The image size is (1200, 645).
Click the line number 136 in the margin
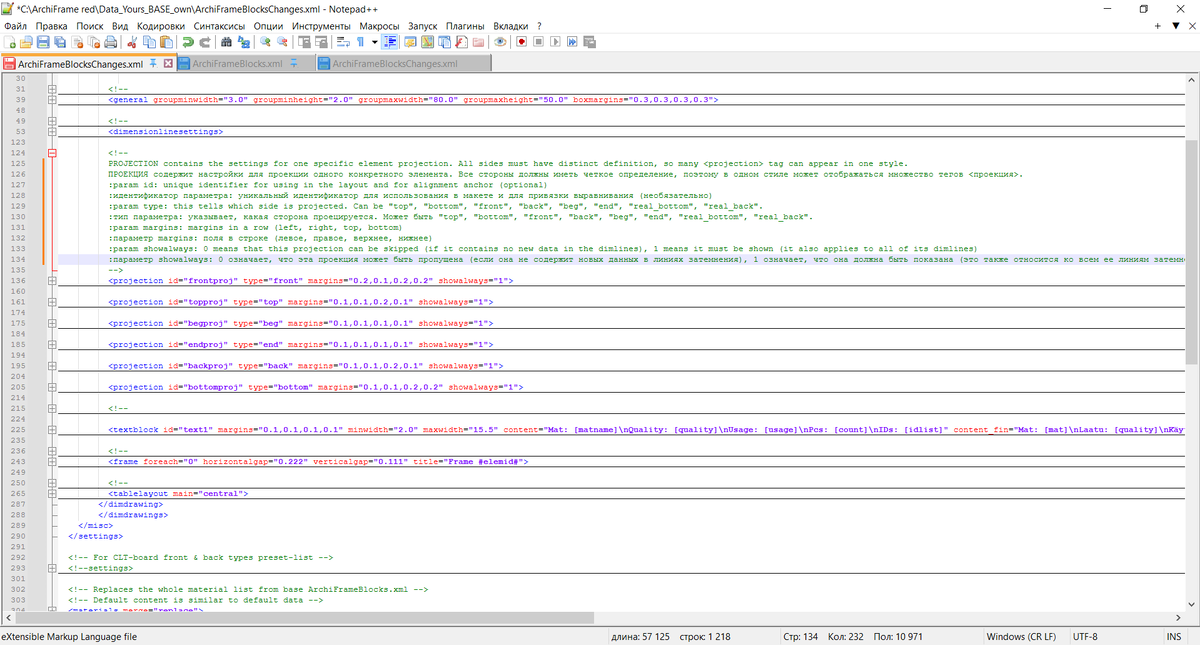point(20,281)
